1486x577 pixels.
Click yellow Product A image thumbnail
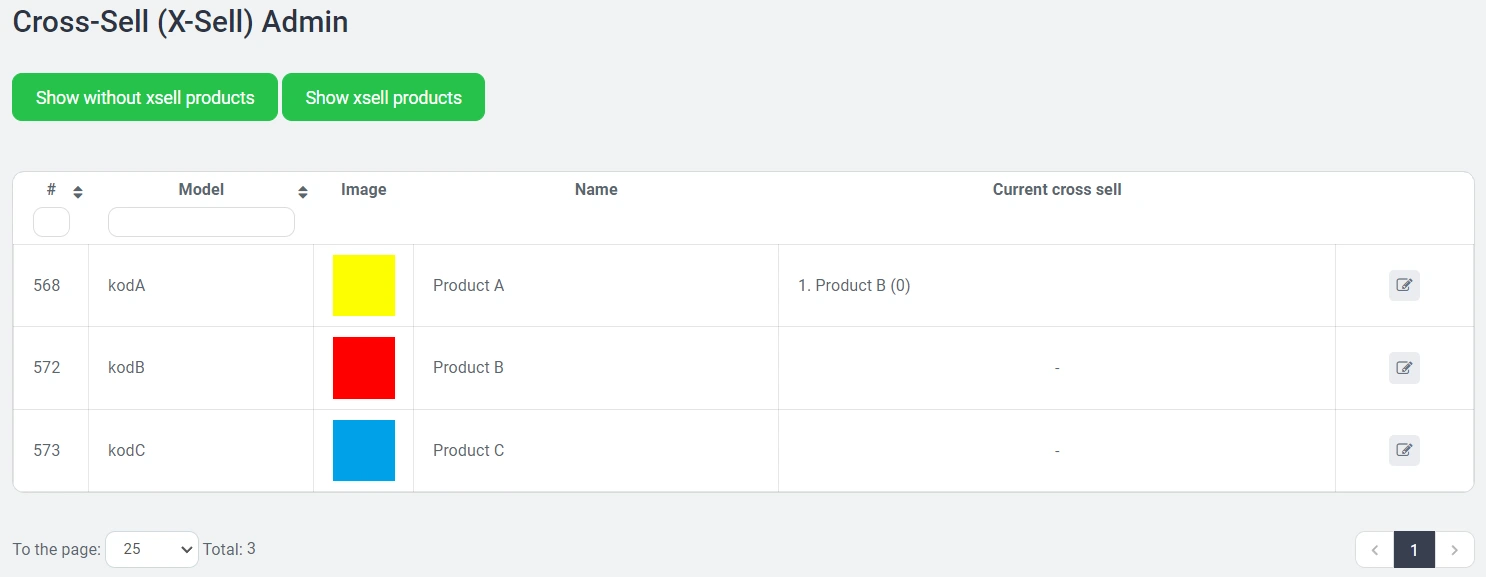(x=364, y=285)
